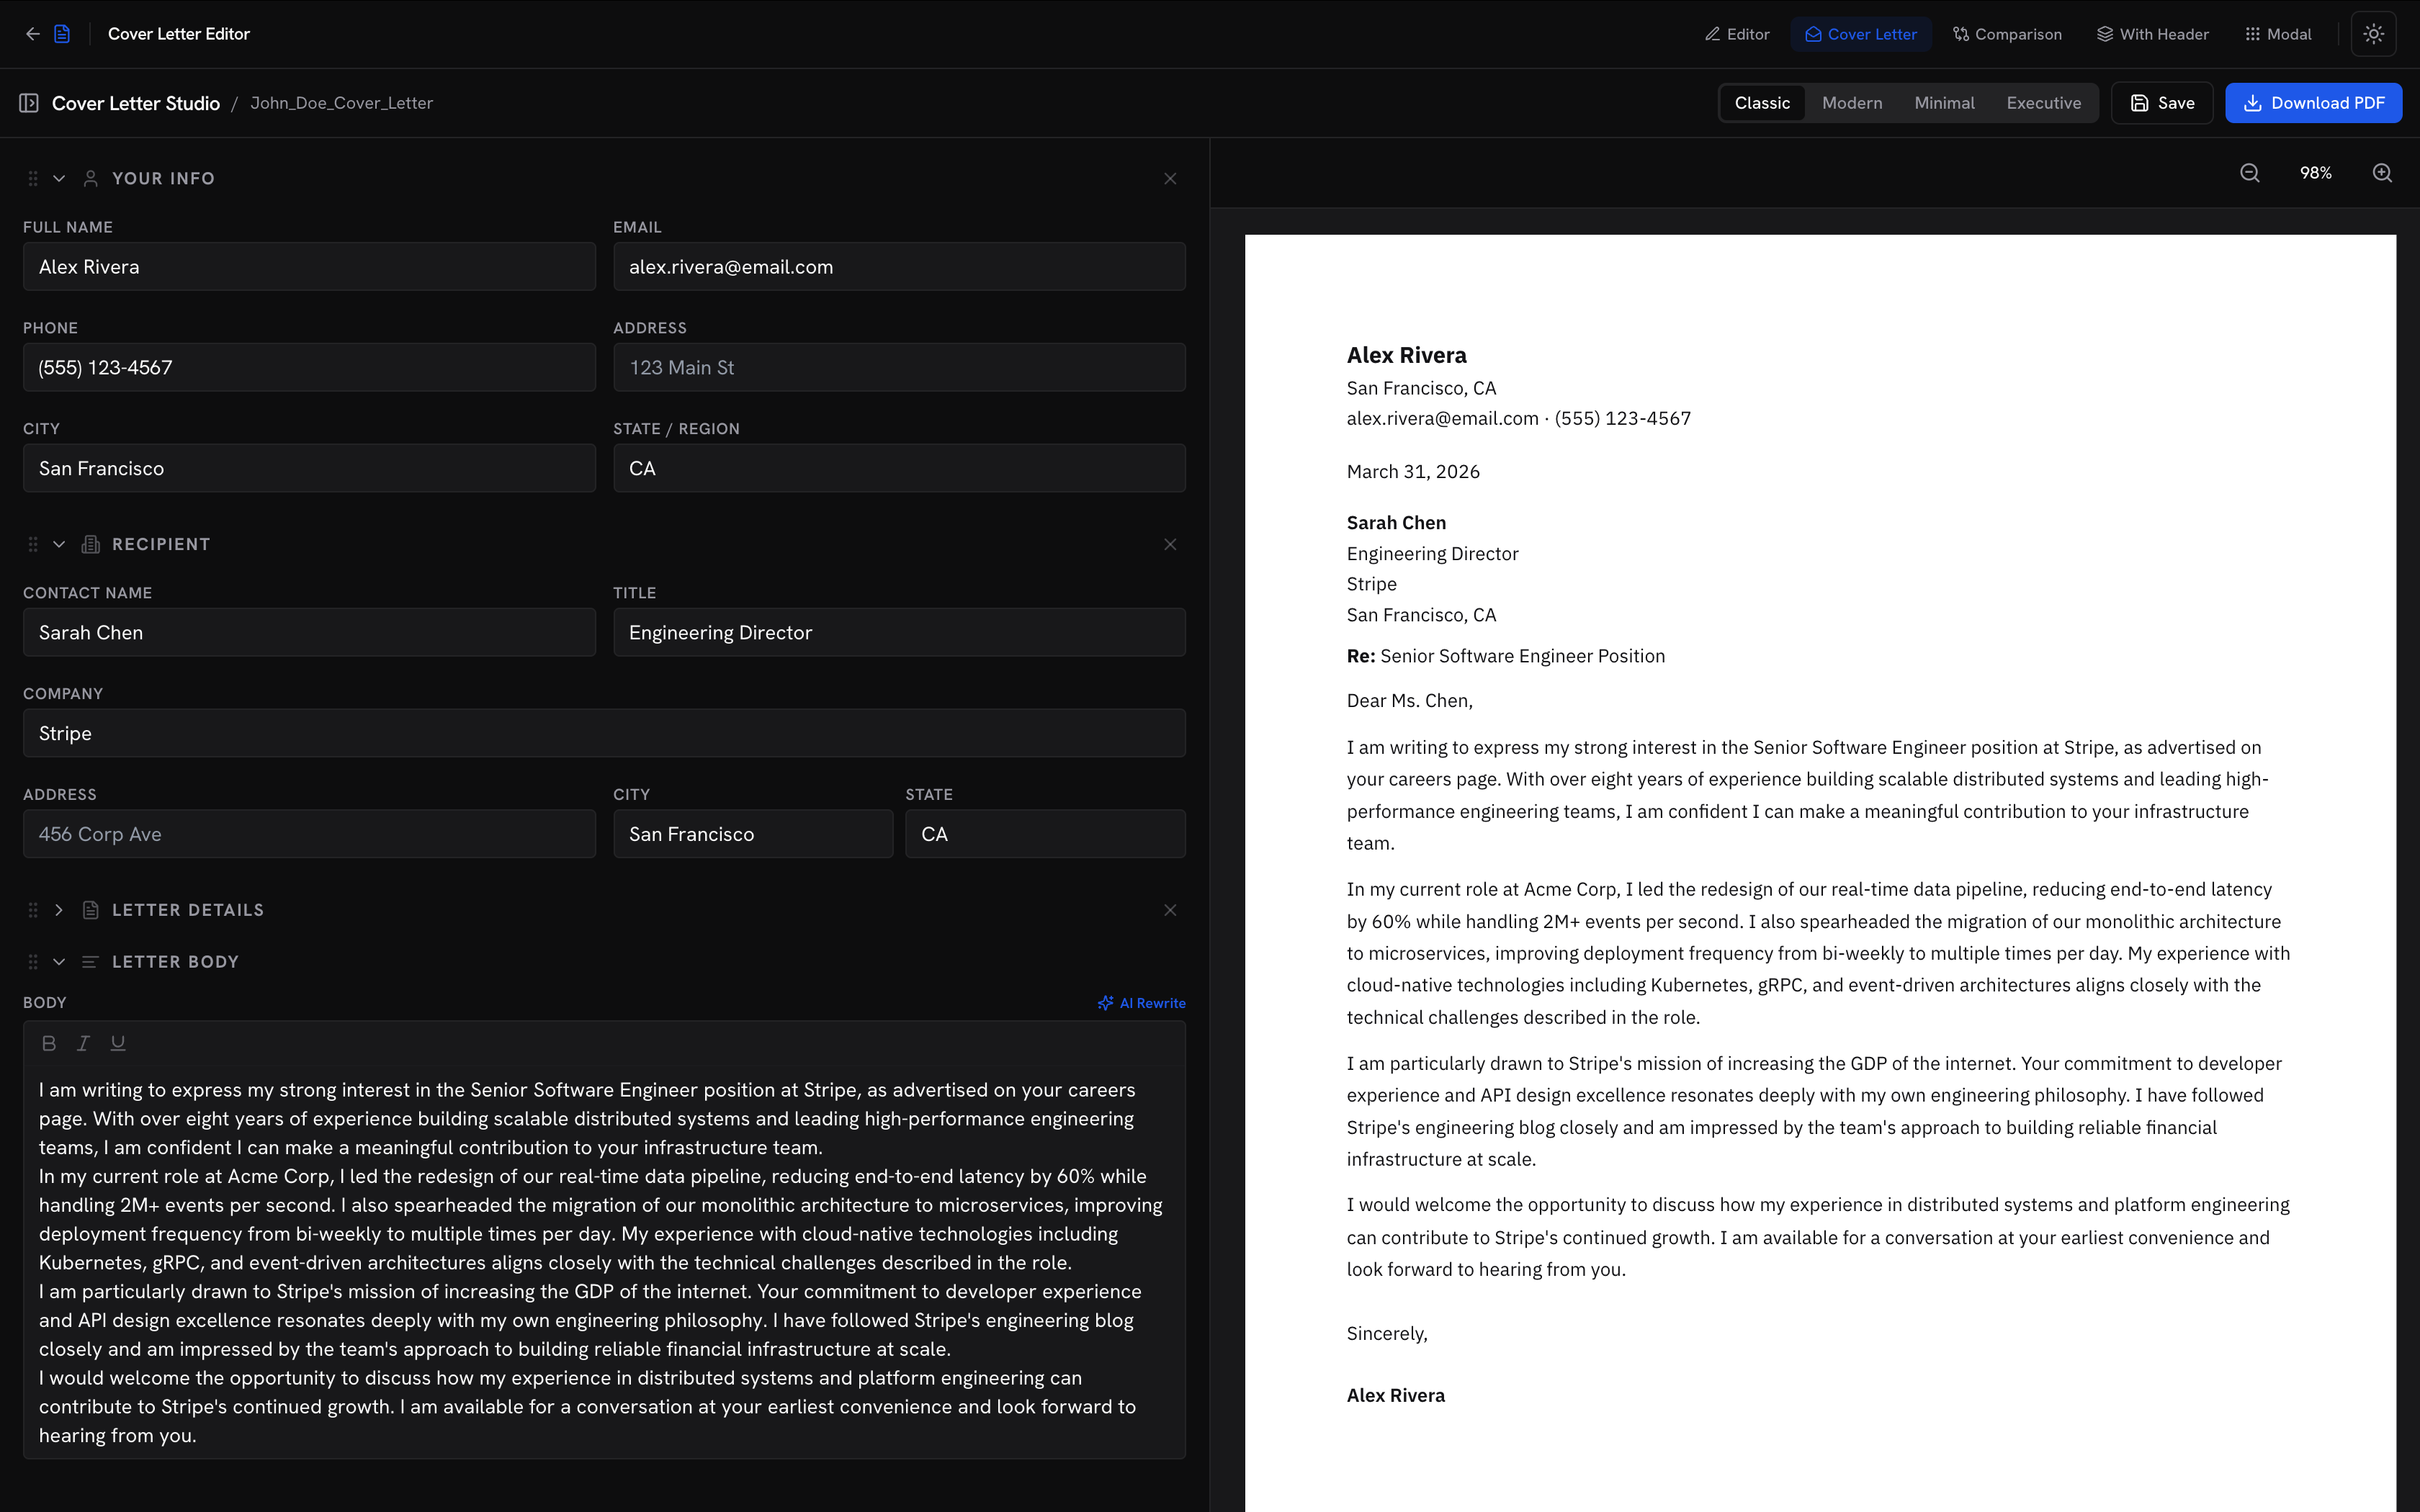
Task: Click the Download PDF button
Action: [2313, 102]
